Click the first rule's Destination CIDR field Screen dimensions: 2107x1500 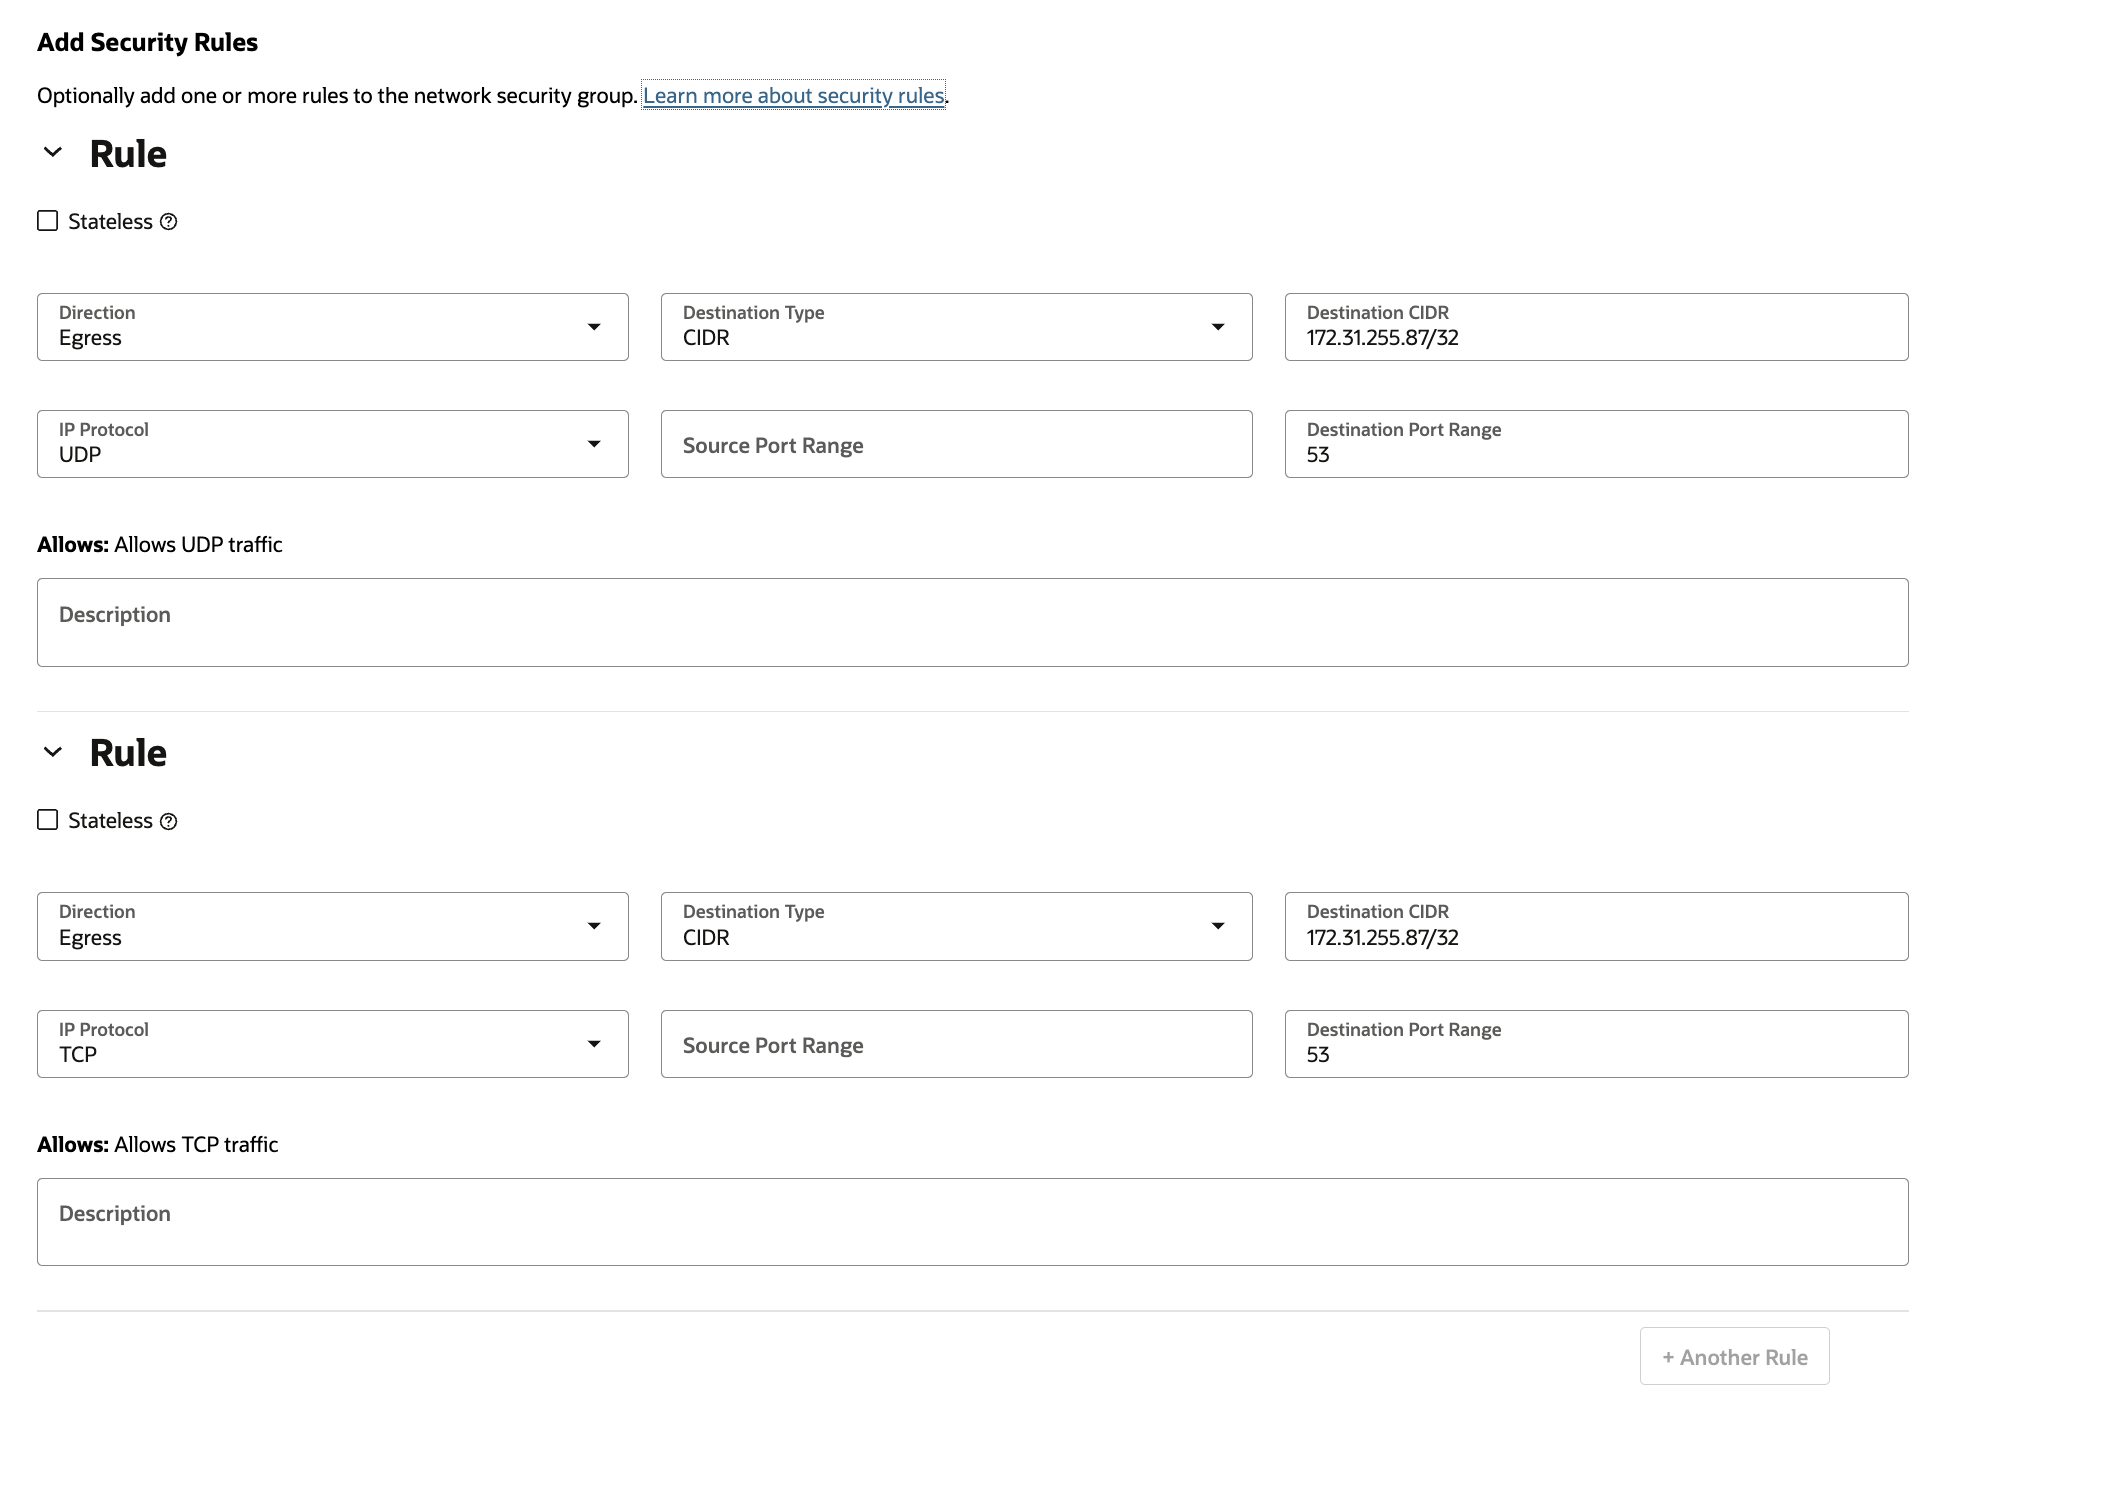1596,327
